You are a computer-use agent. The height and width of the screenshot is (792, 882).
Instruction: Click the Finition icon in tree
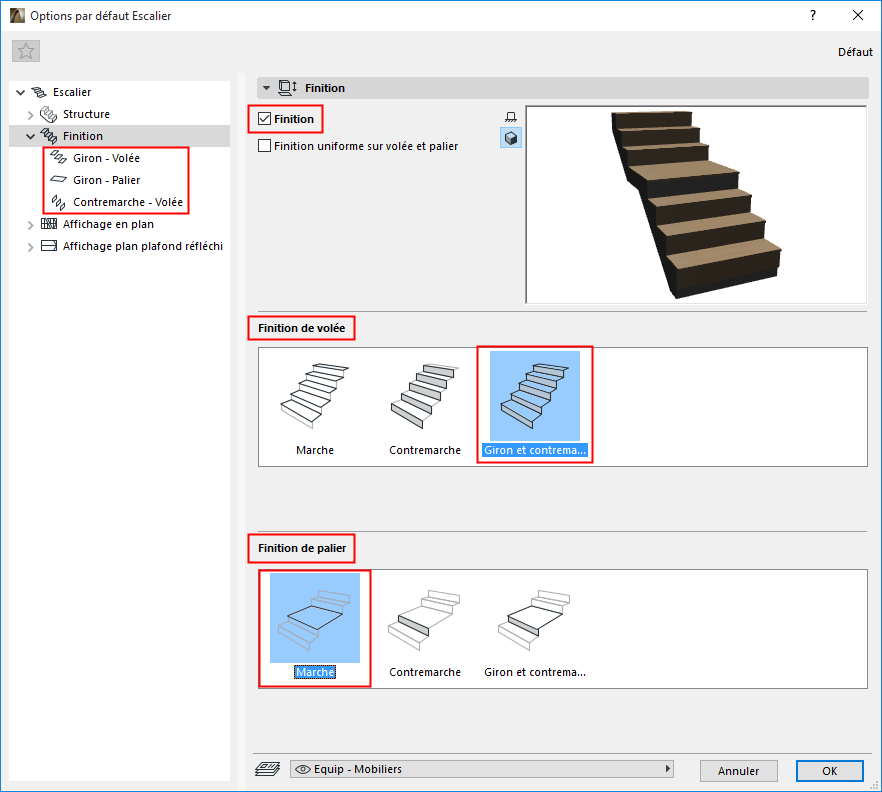click(x=48, y=136)
